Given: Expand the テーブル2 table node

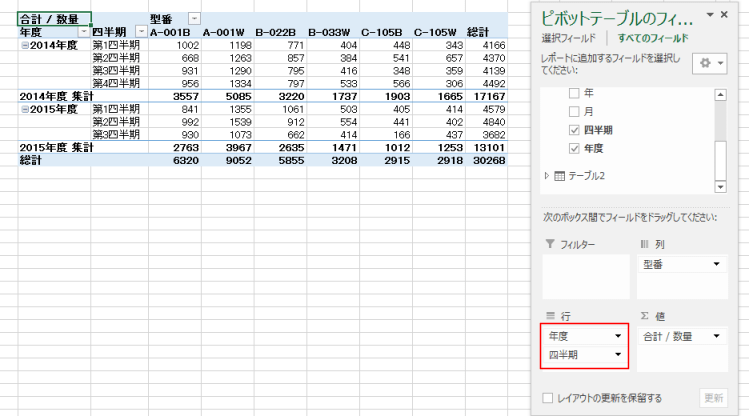Looking at the screenshot, I should pos(546,176).
